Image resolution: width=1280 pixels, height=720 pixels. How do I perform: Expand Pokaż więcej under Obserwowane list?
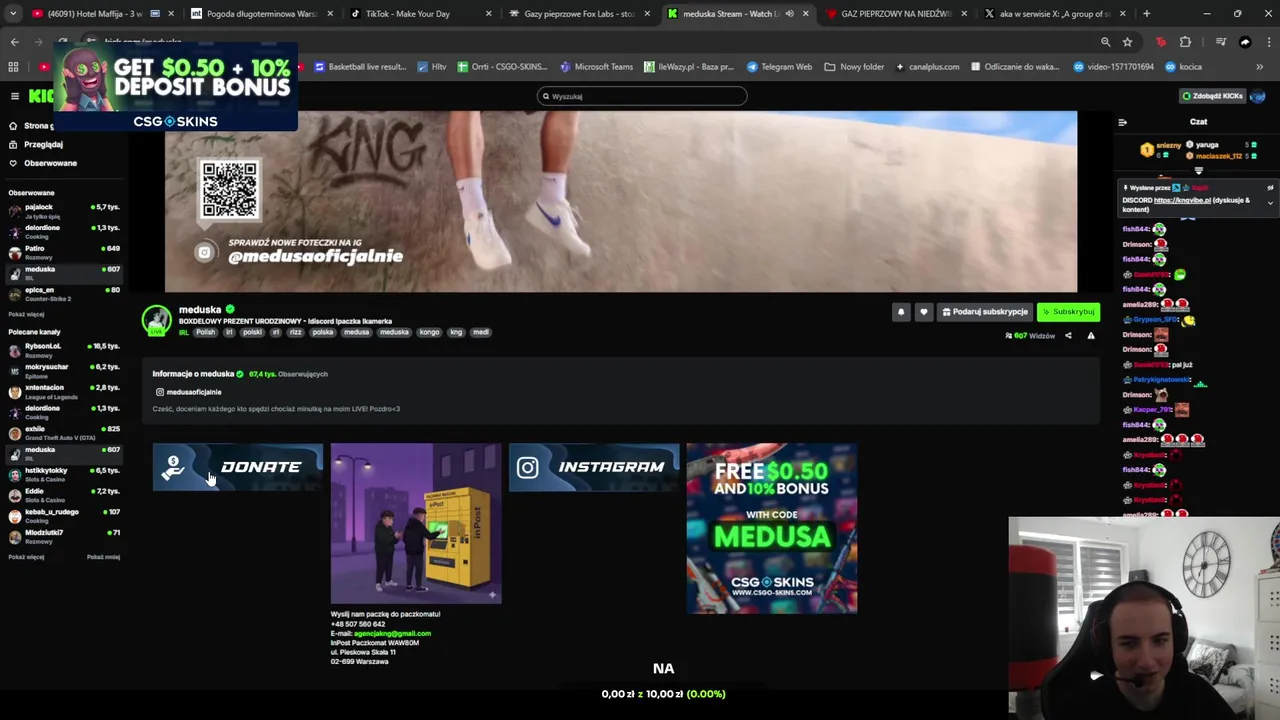pos(26,314)
